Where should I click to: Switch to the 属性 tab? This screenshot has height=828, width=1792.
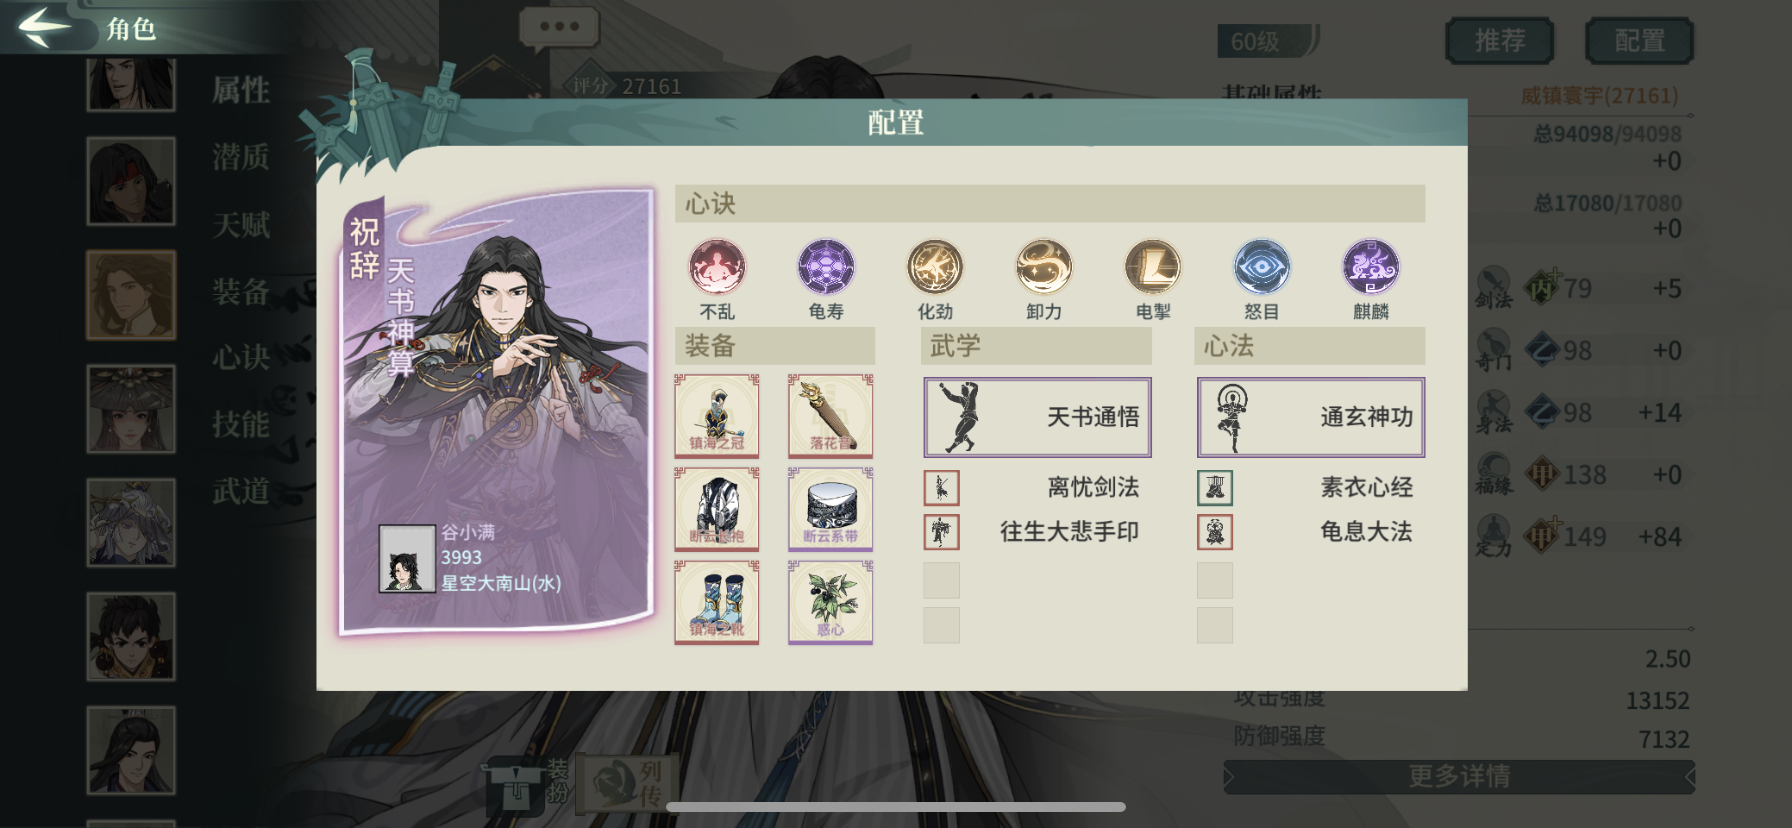[x=241, y=90]
